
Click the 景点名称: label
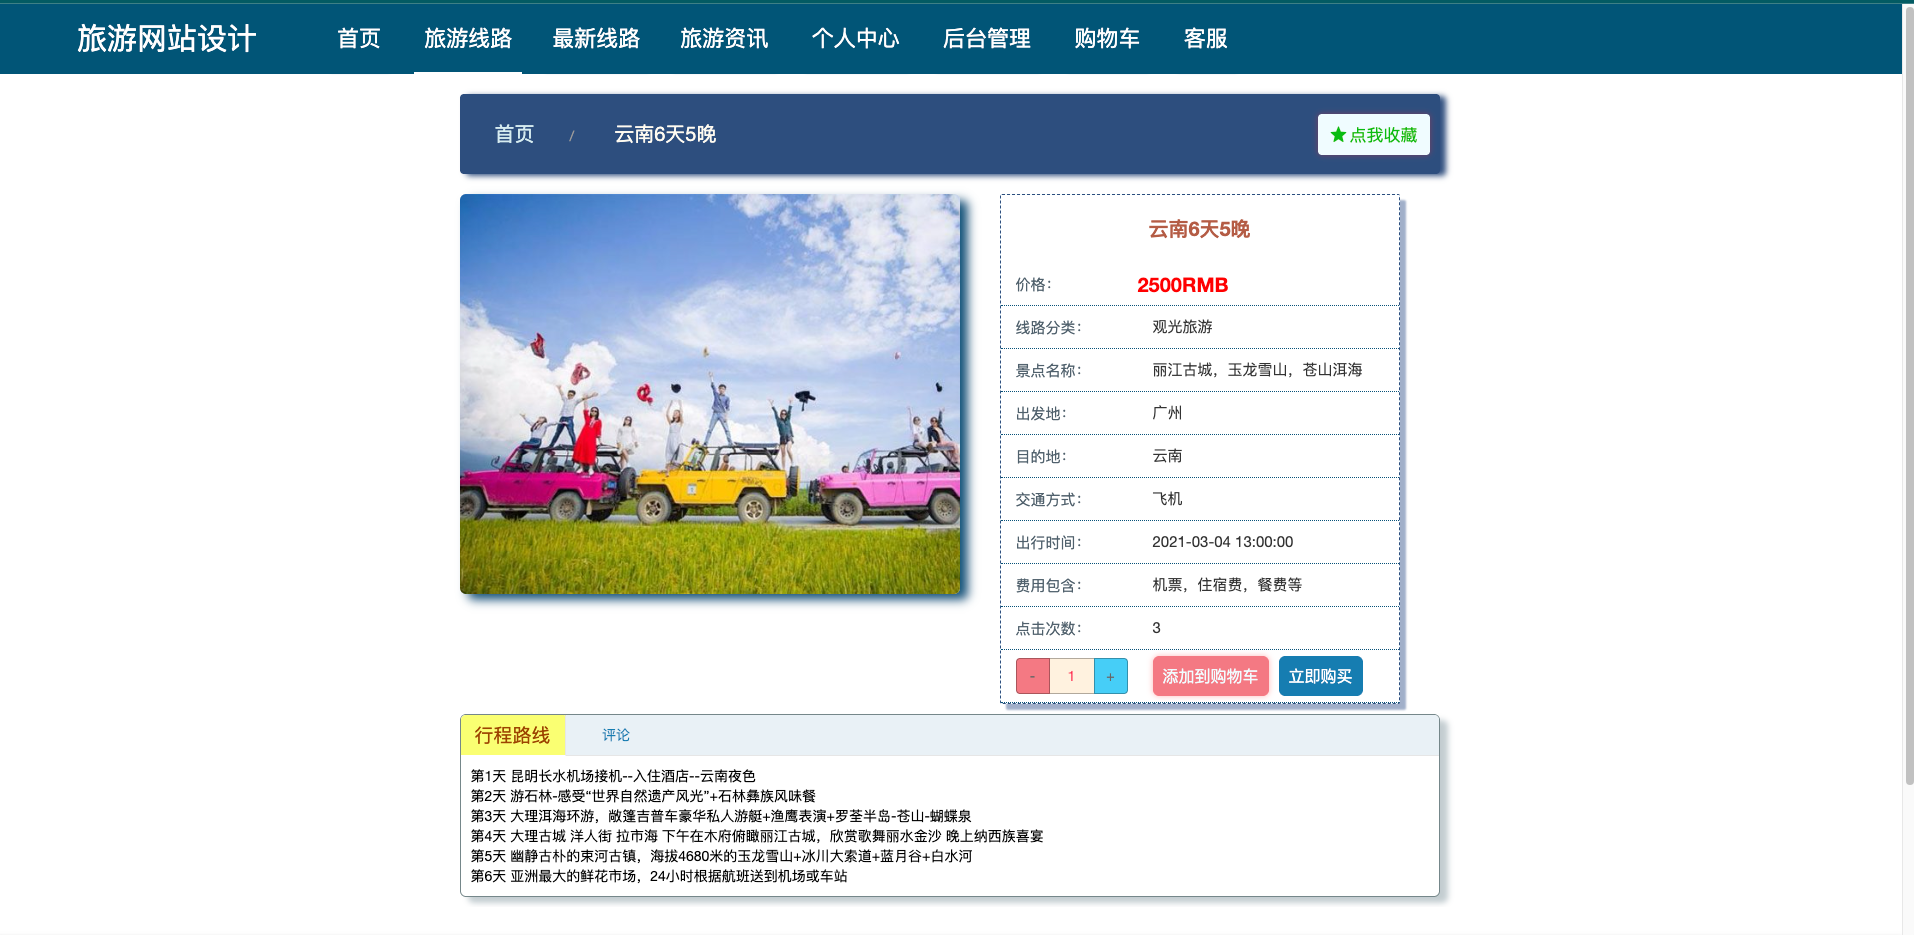(x=1048, y=371)
